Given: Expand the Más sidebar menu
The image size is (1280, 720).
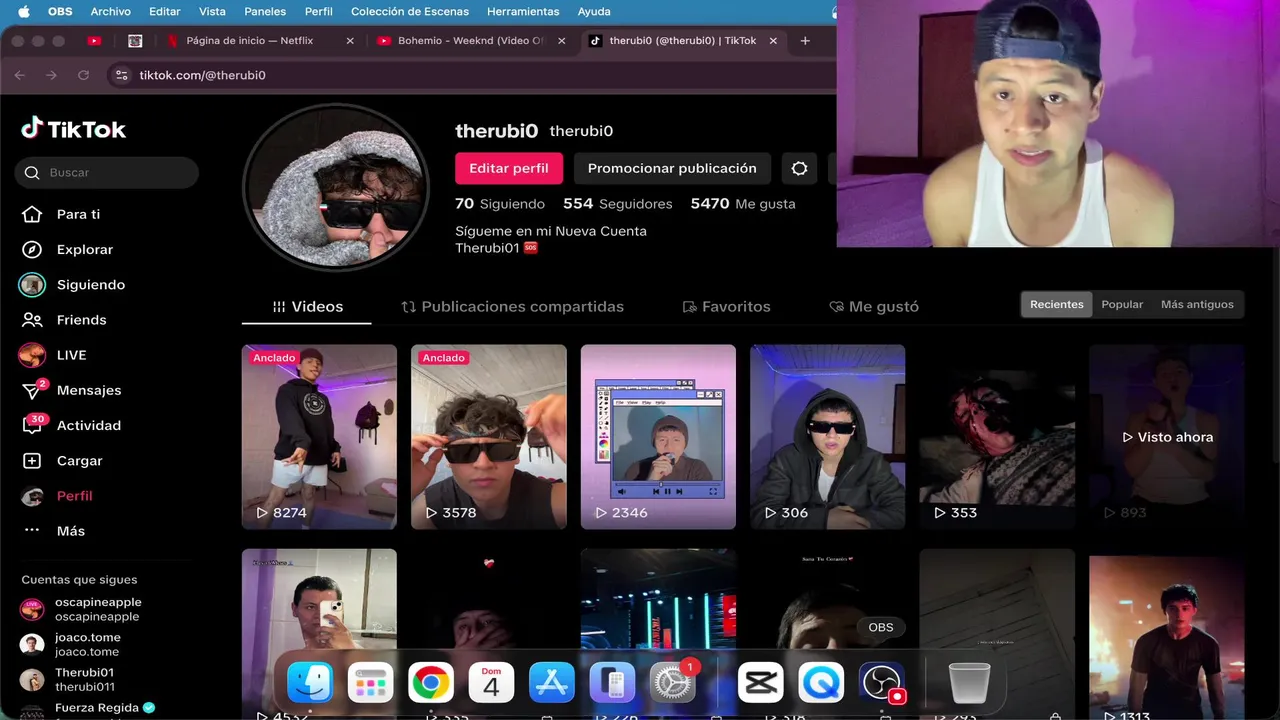Looking at the screenshot, I should (53, 531).
